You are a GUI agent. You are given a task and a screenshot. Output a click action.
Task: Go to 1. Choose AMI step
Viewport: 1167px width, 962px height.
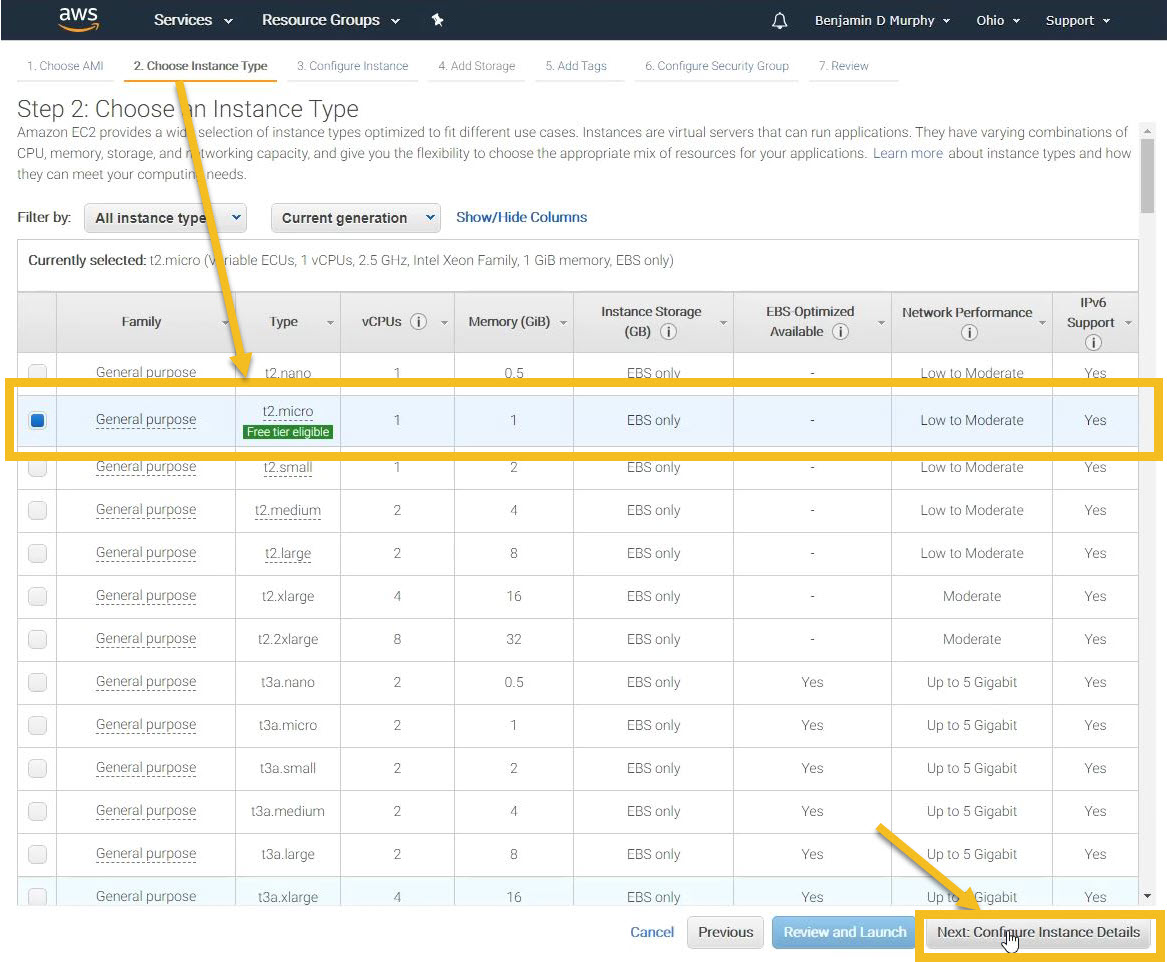pos(65,65)
